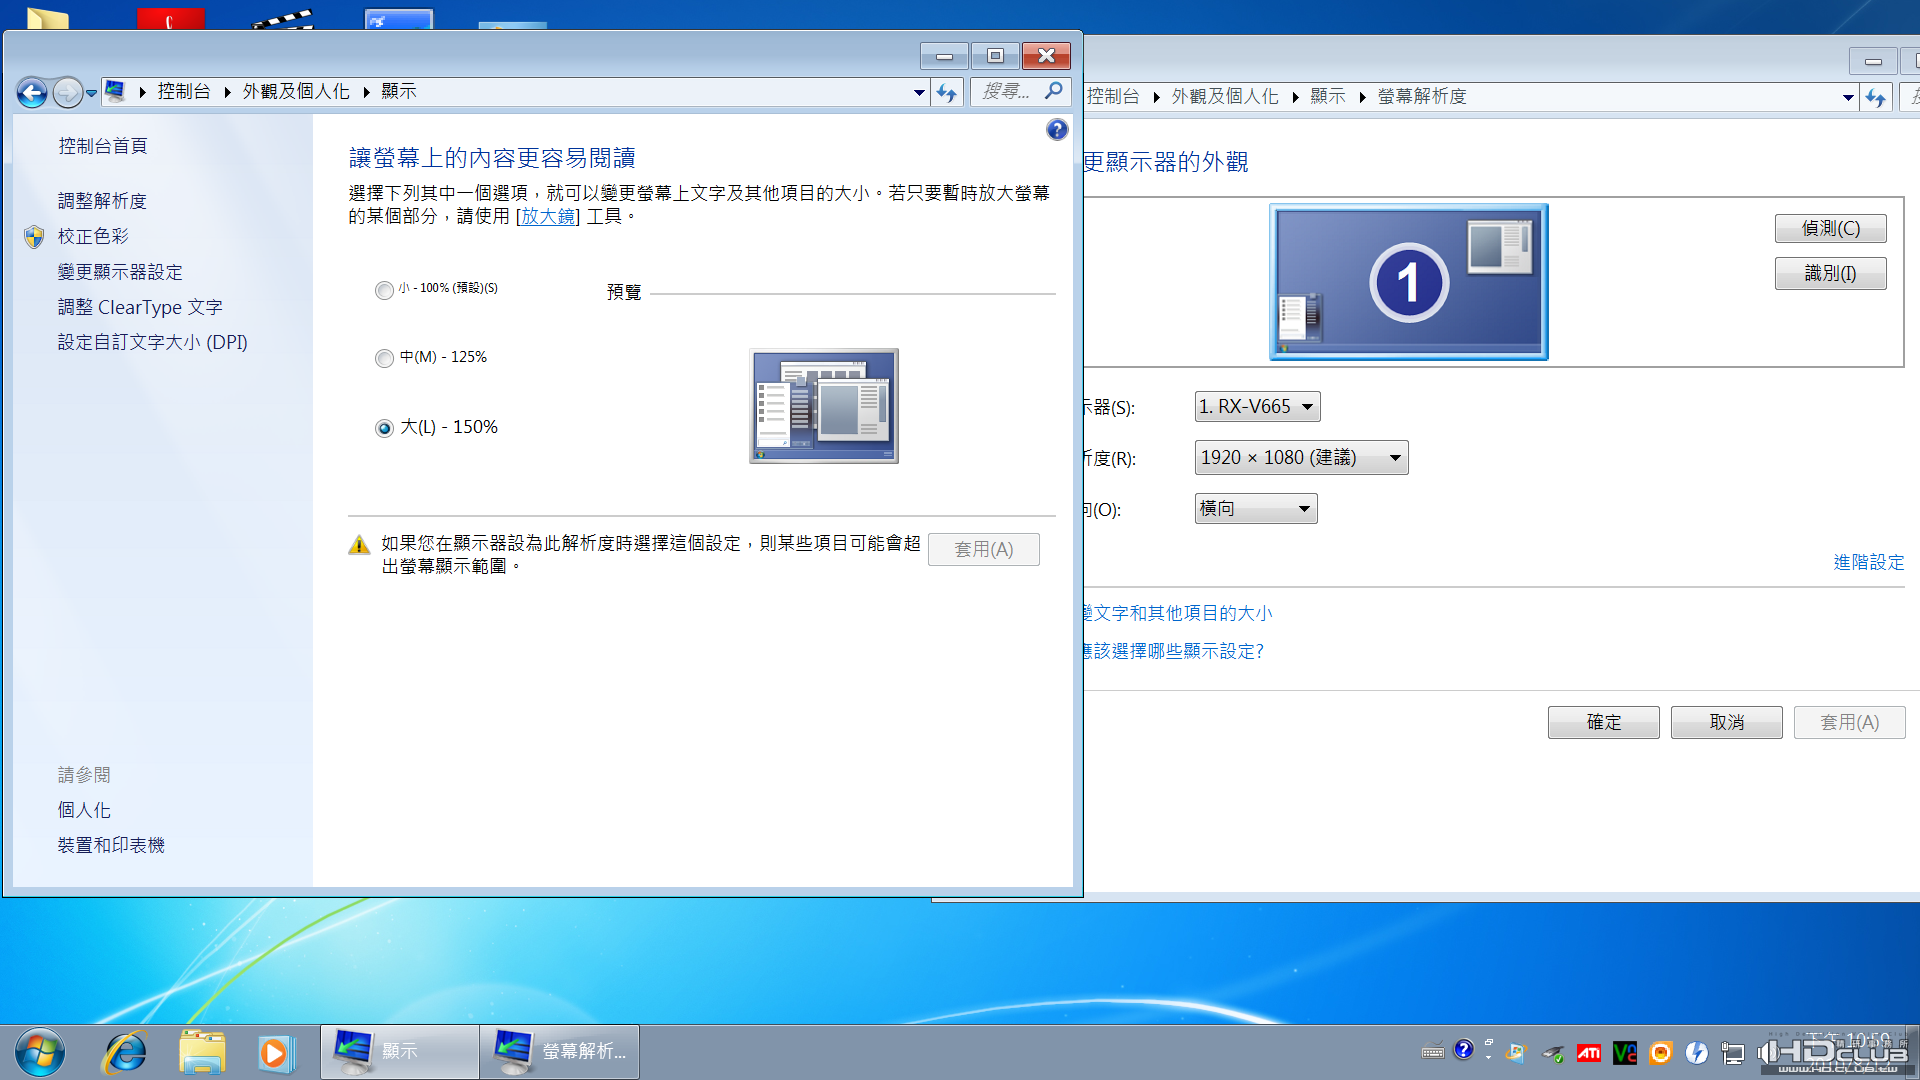Viewport: 1920px width, 1080px height.
Task: Click 外觀及個人化 in the breadcrumb path
Action: (x=296, y=92)
